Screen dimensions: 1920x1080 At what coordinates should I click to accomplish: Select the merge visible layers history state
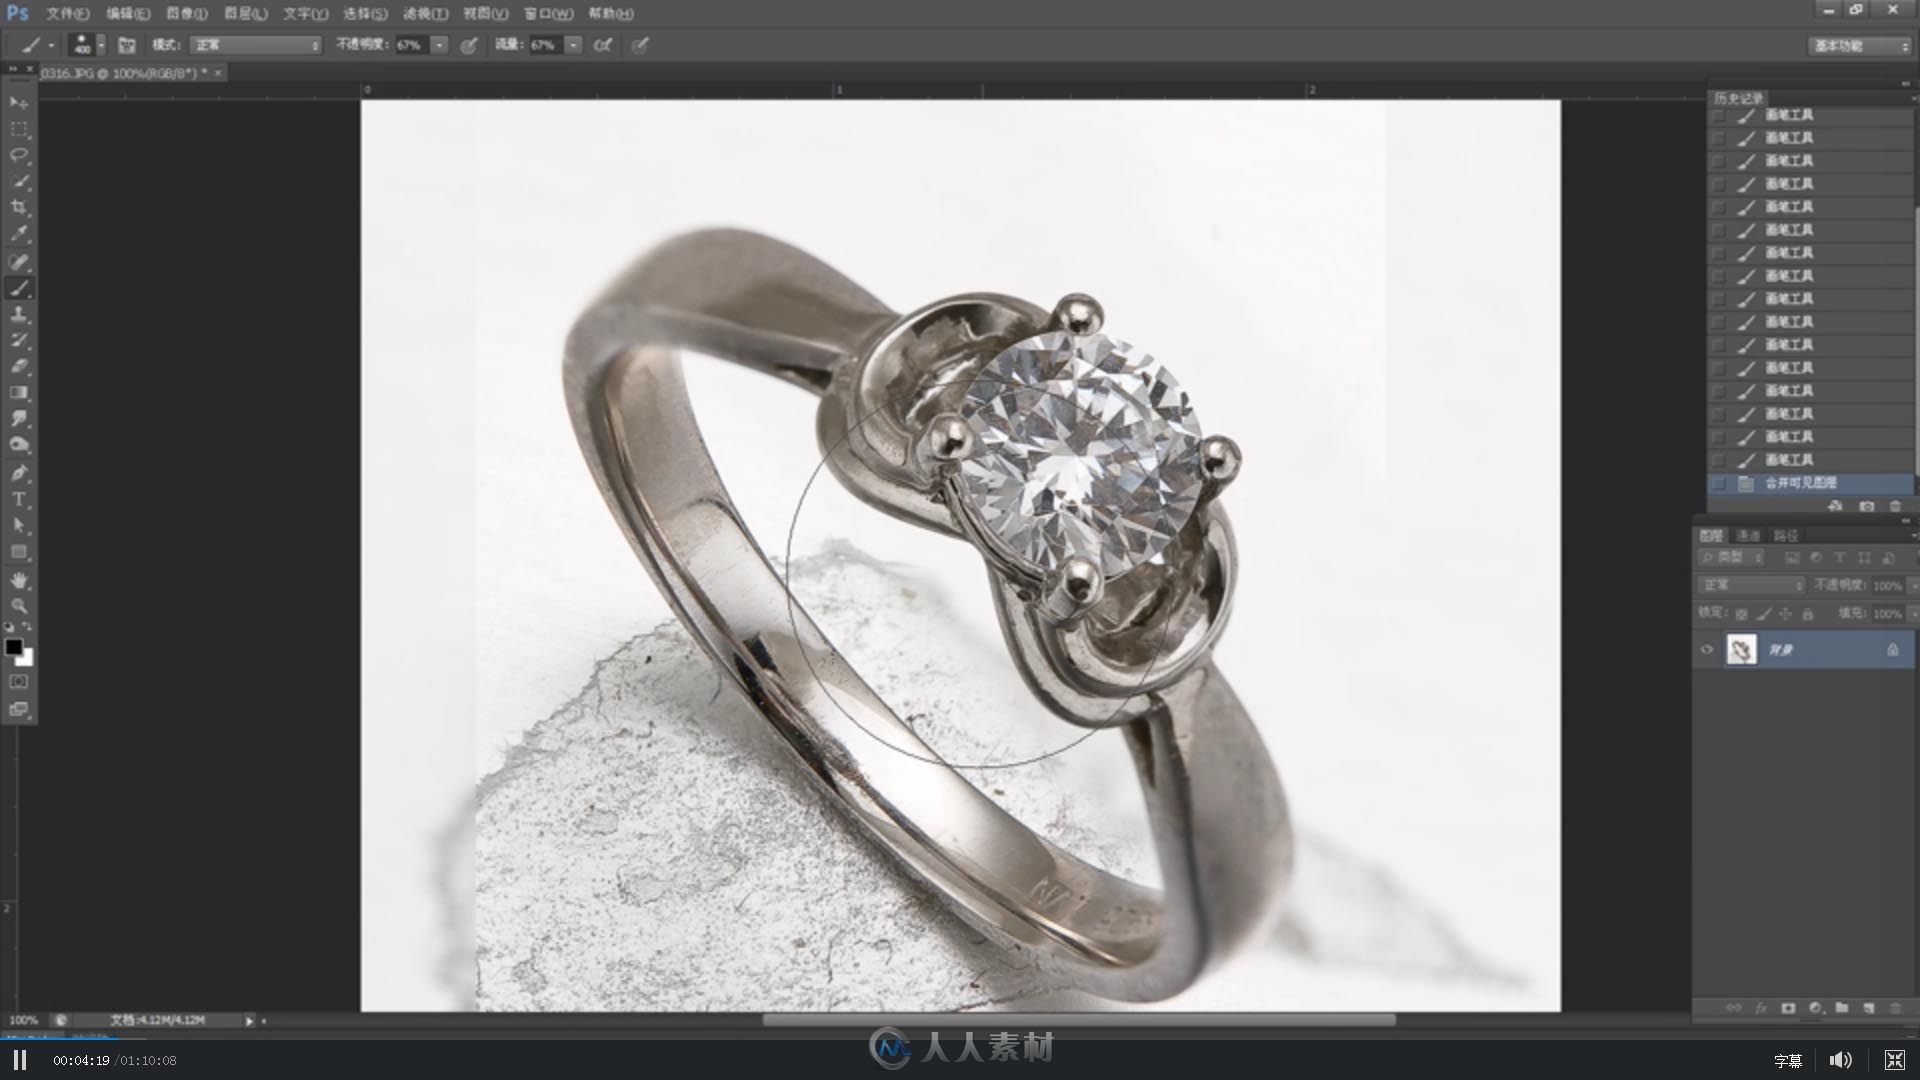click(1810, 484)
